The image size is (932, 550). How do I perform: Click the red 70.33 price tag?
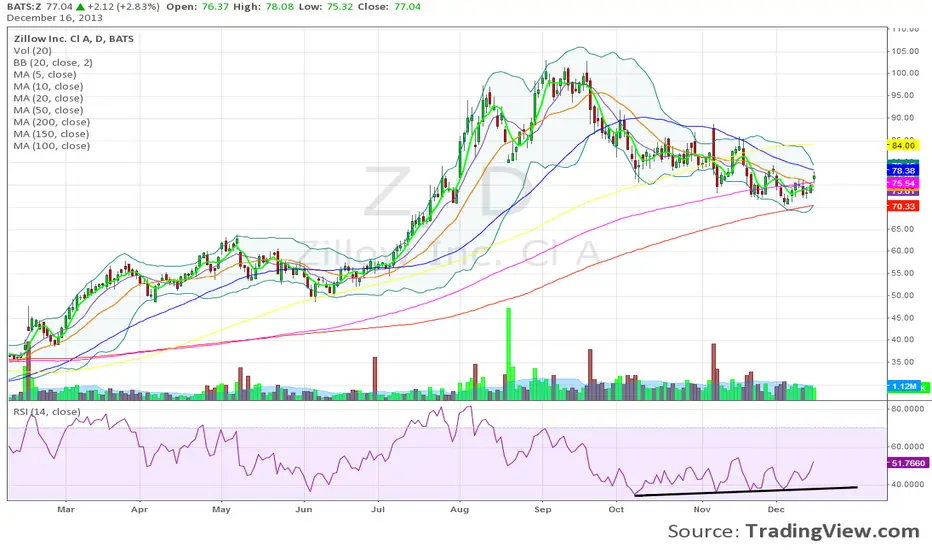tap(903, 206)
